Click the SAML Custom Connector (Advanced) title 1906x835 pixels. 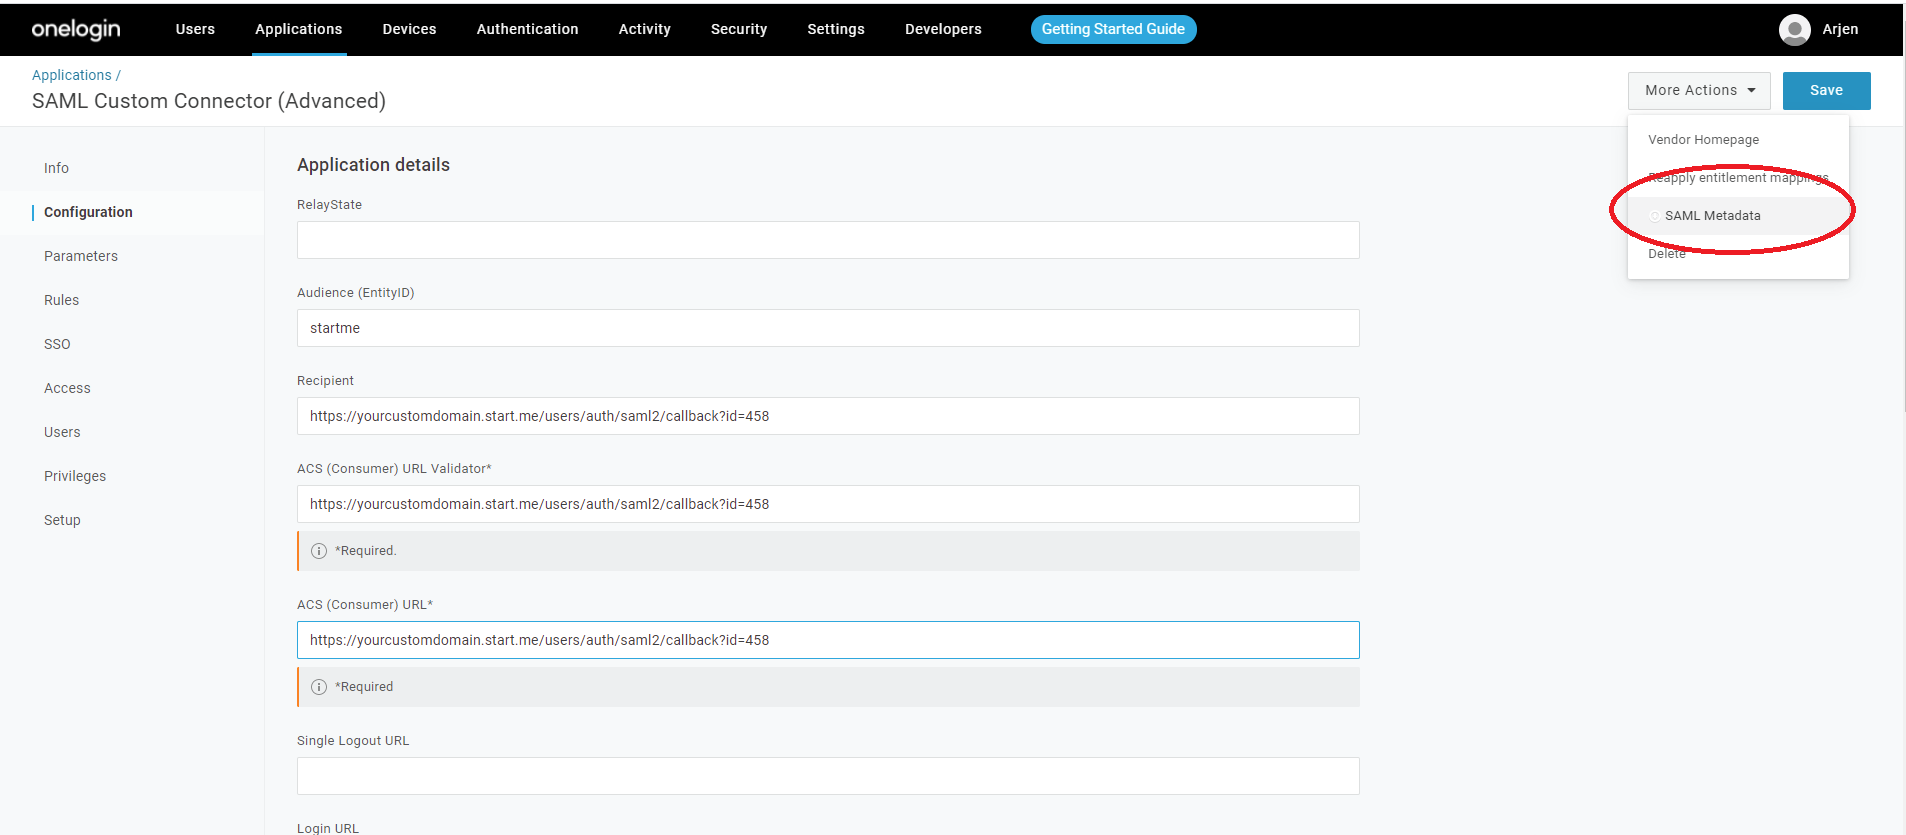click(x=209, y=101)
